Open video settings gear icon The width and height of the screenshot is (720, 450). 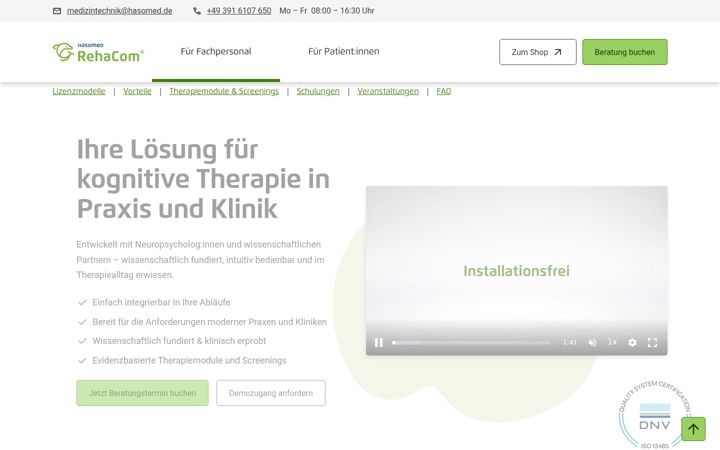(632, 343)
